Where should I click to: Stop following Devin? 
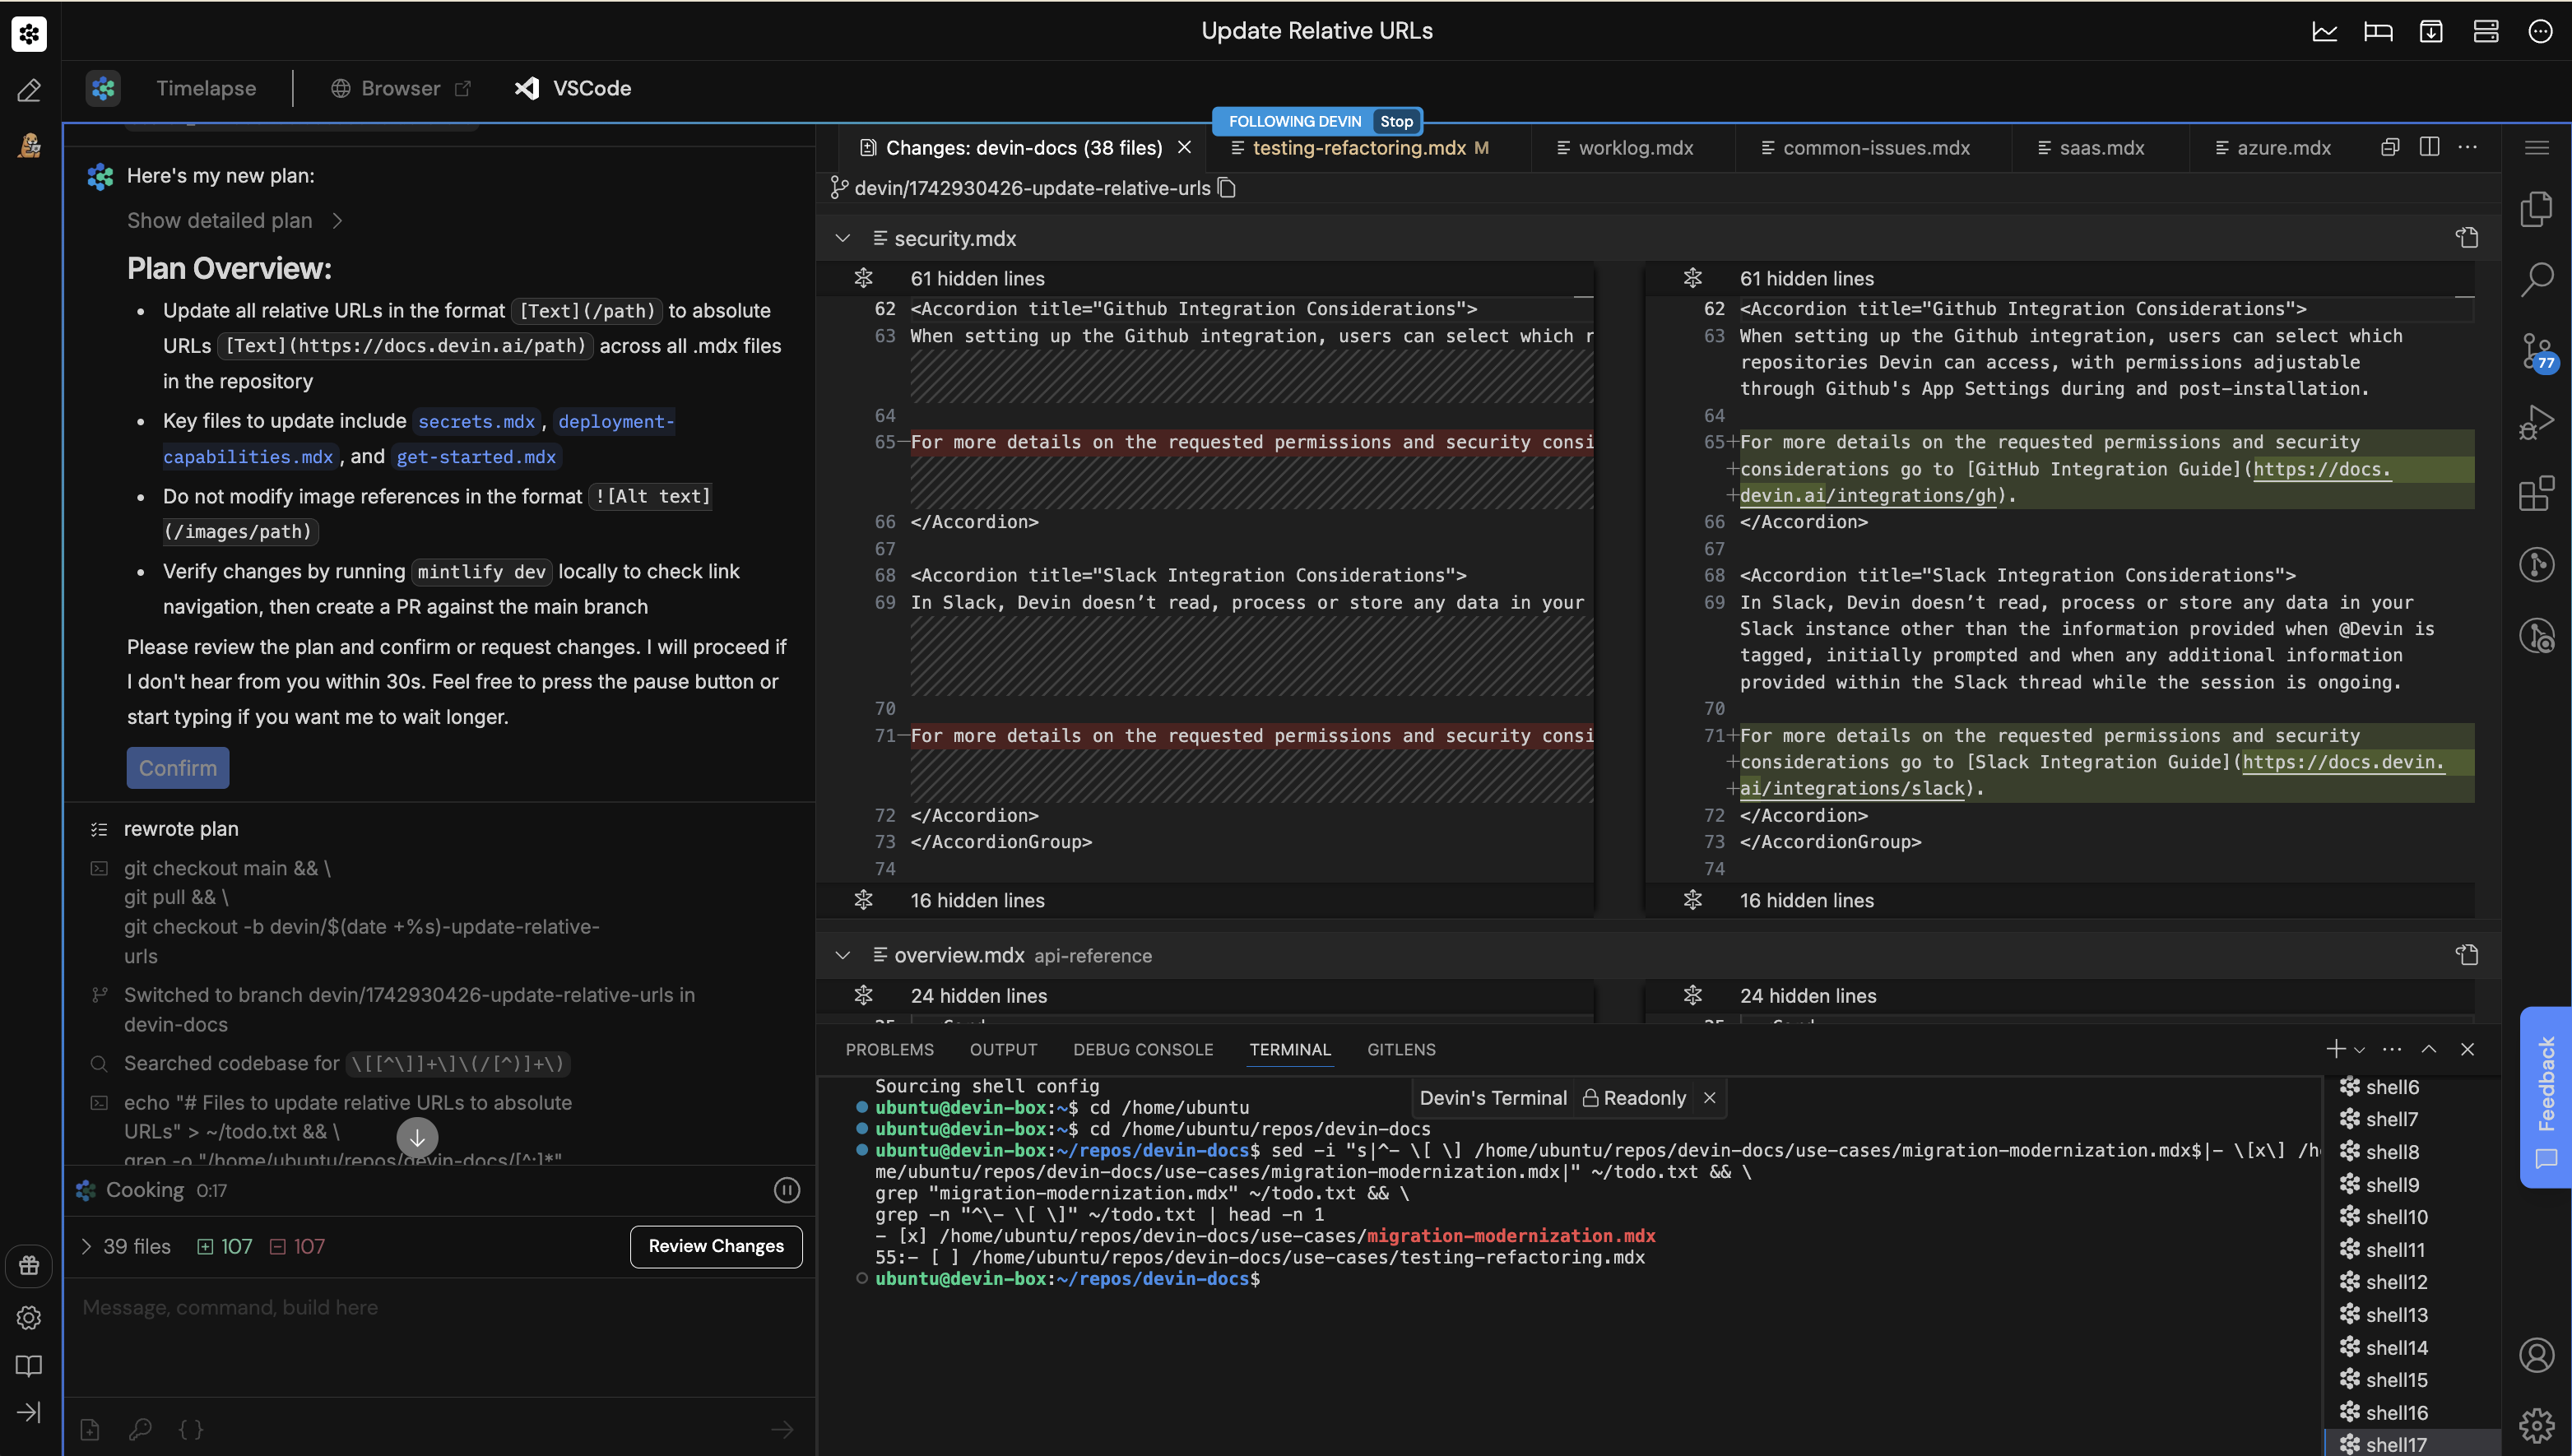[1396, 121]
